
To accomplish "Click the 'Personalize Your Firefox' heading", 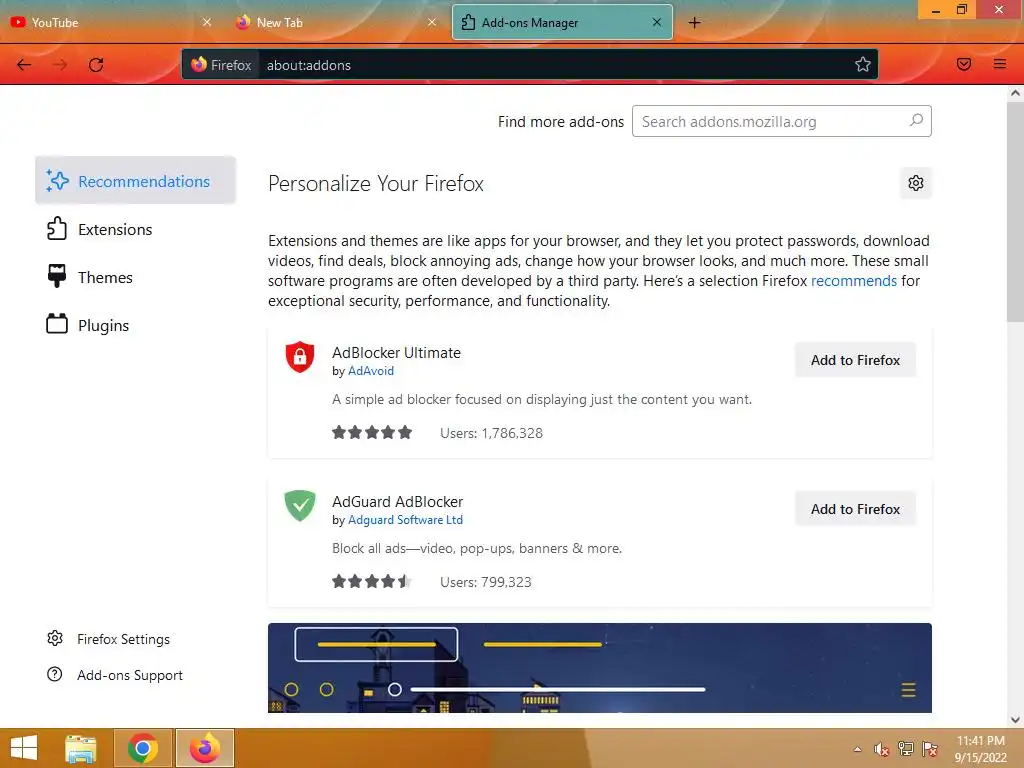I will (376, 184).
